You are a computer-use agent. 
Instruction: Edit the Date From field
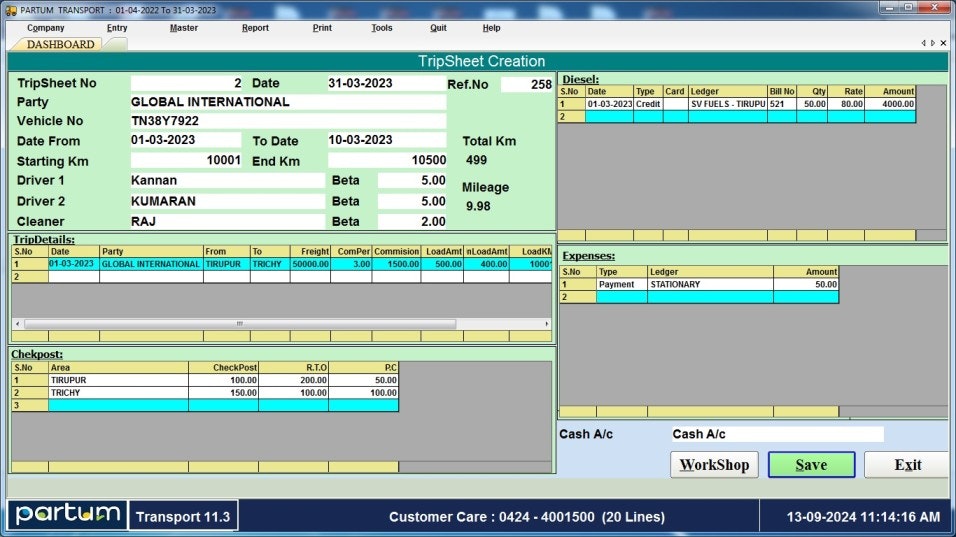point(186,140)
